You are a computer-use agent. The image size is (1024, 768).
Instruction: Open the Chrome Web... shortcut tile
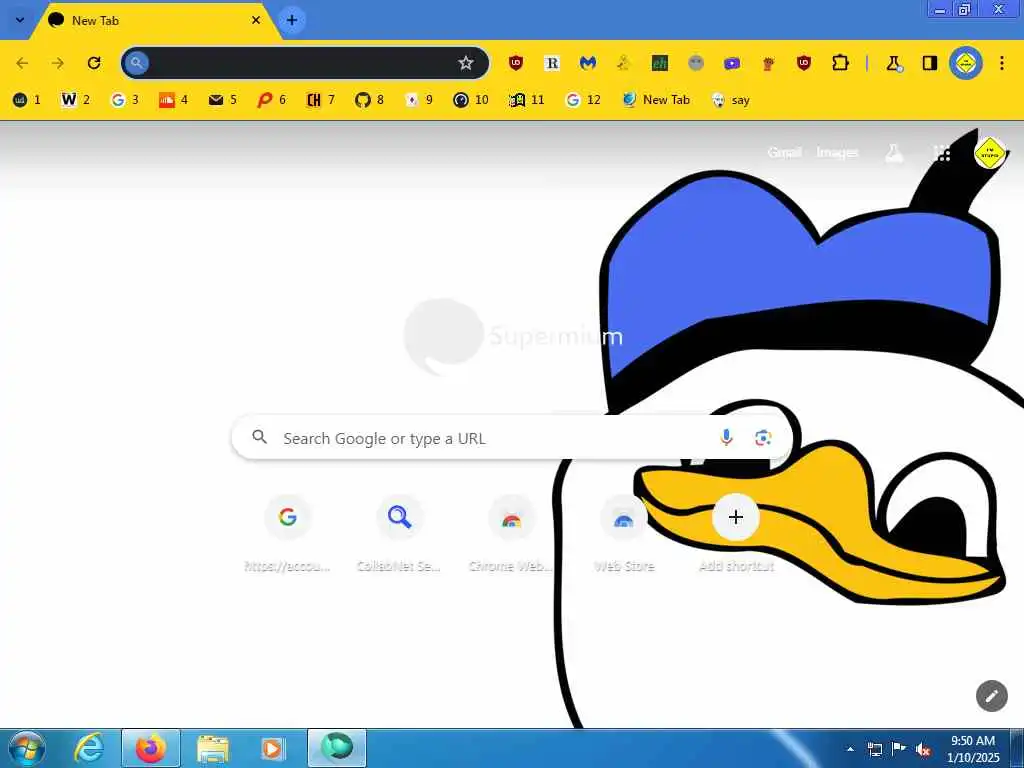point(511,534)
